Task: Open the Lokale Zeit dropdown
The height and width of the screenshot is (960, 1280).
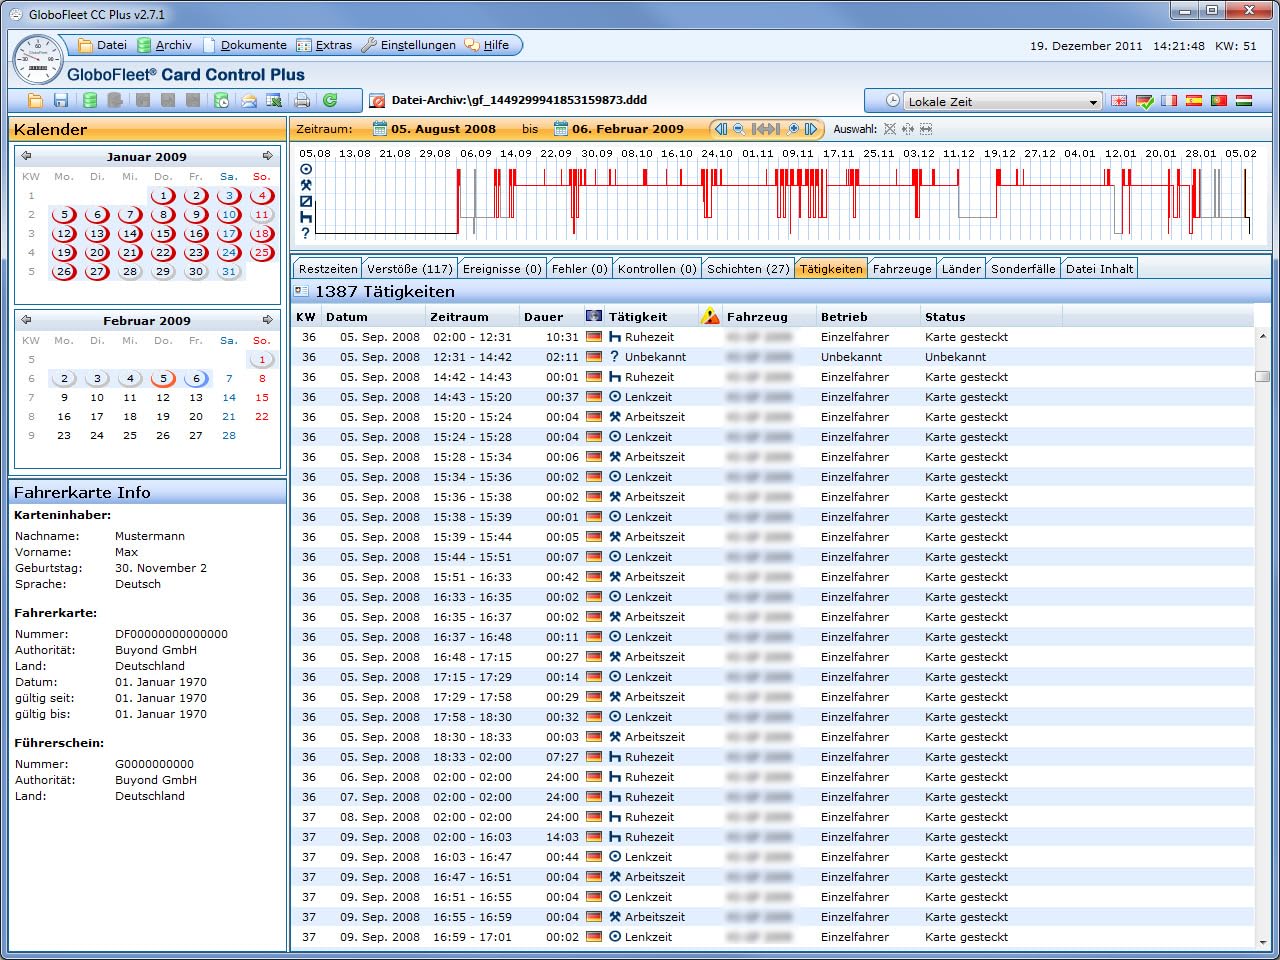Action: pos(1001,101)
